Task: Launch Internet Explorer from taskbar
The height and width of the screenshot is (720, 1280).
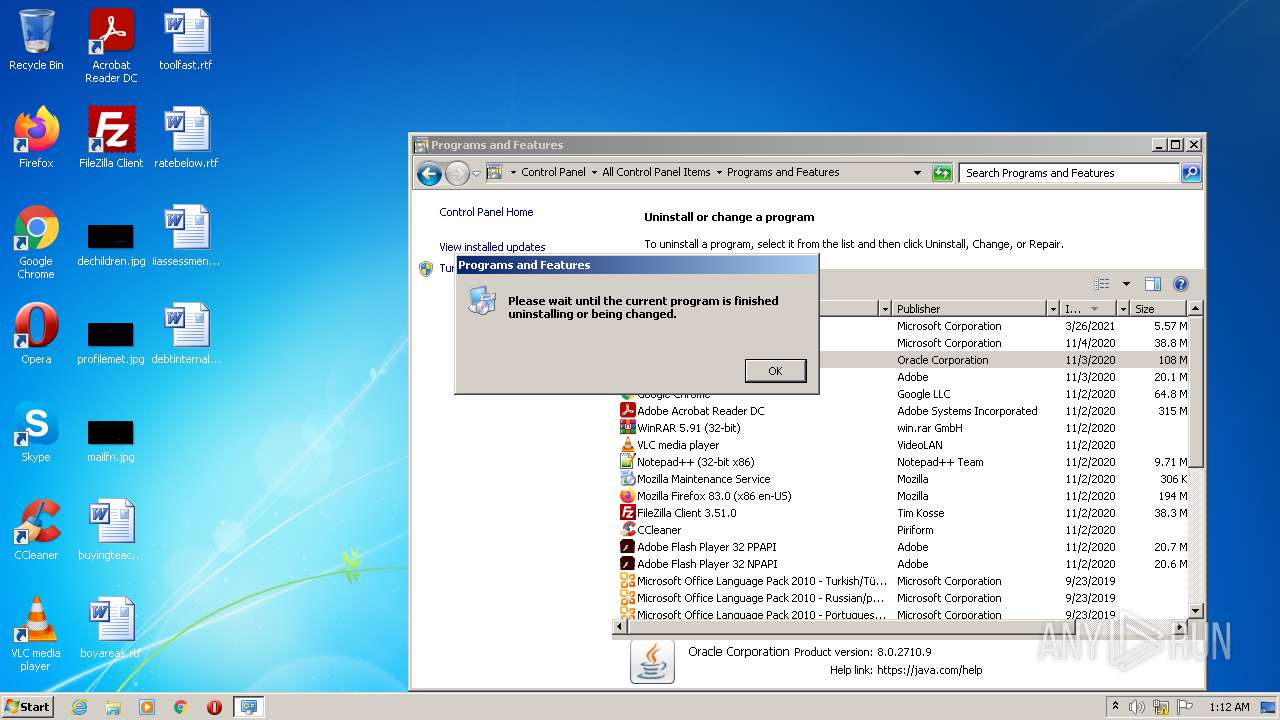Action: (79, 707)
